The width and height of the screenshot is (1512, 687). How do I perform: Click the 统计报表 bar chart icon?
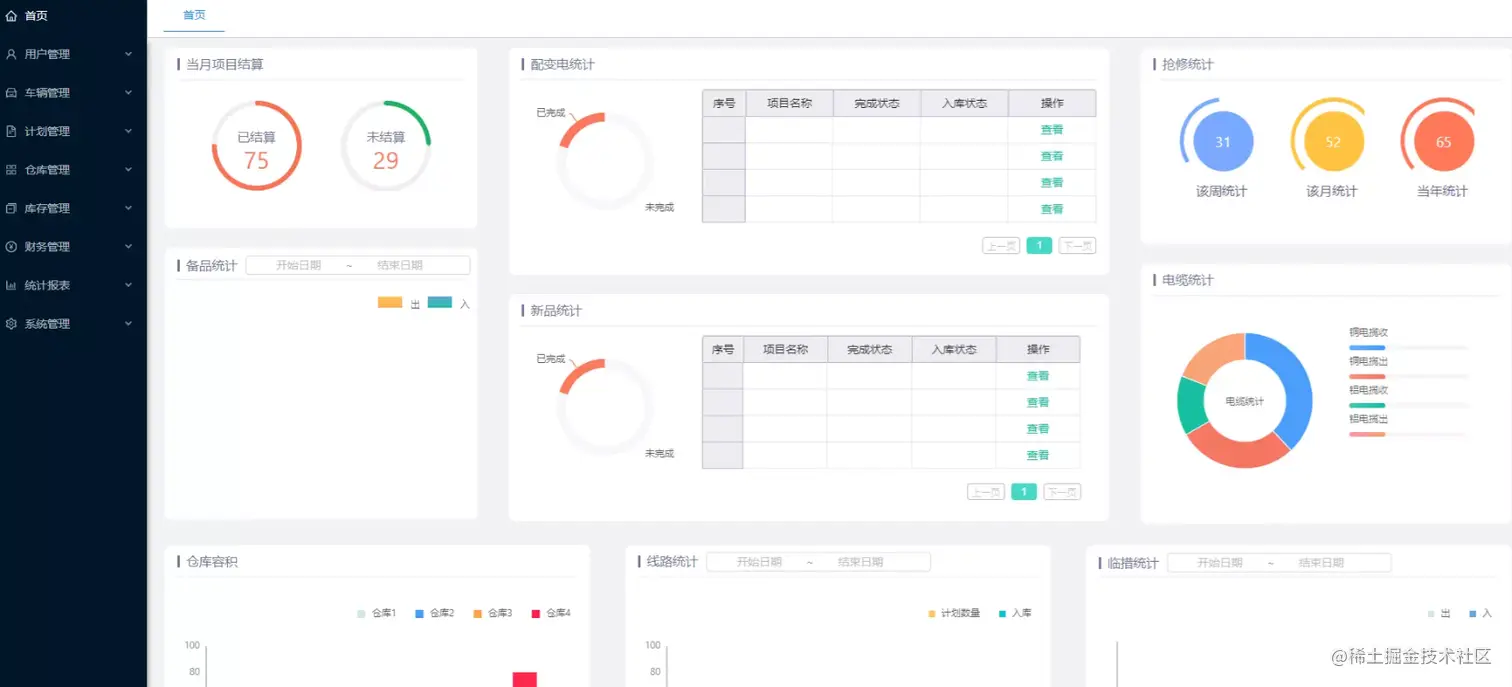[11, 285]
